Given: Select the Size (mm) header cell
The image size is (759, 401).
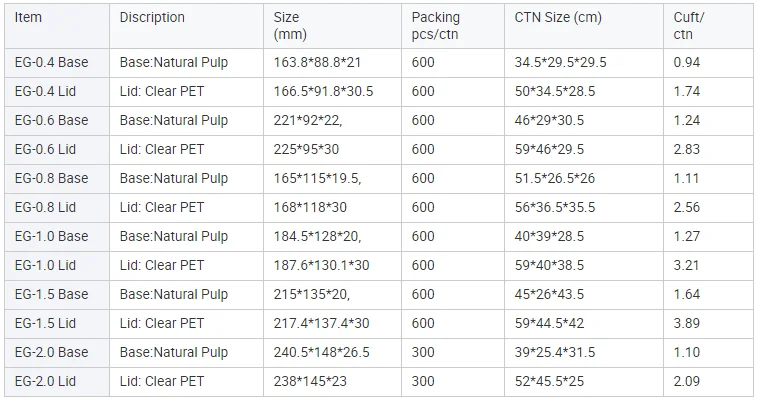Looking at the screenshot, I should pyautogui.click(x=287, y=26).
